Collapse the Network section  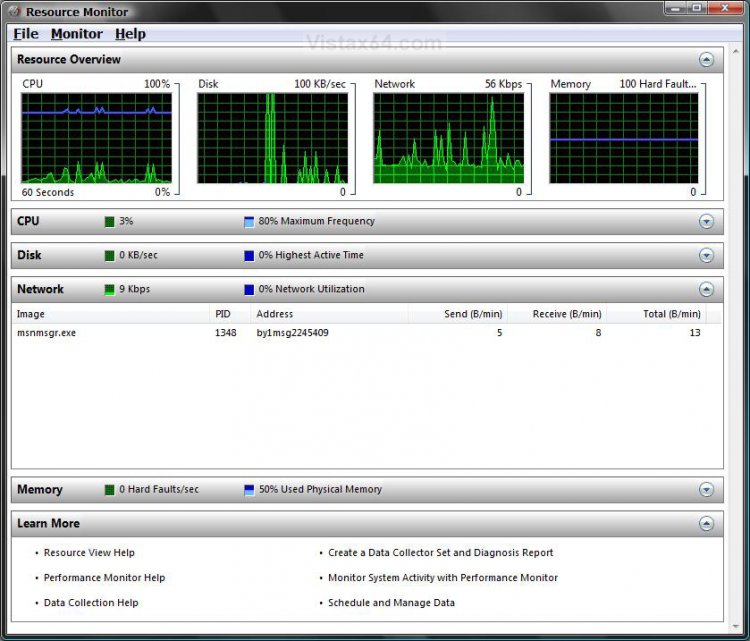coord(706,290)
